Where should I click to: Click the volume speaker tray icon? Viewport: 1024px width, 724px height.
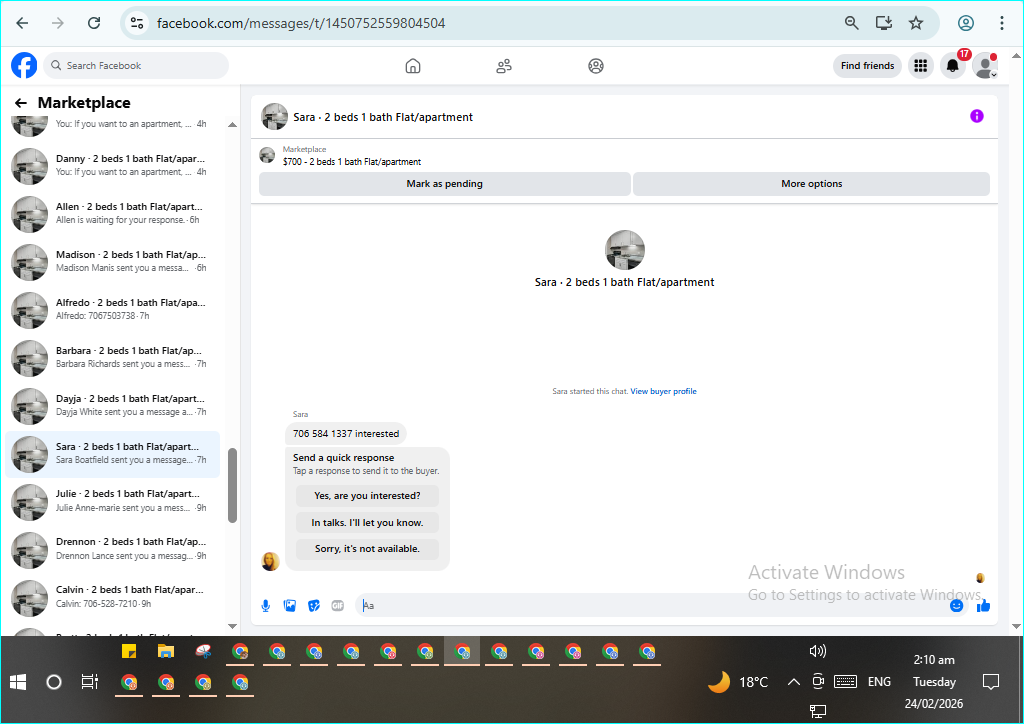coord(818,651)
